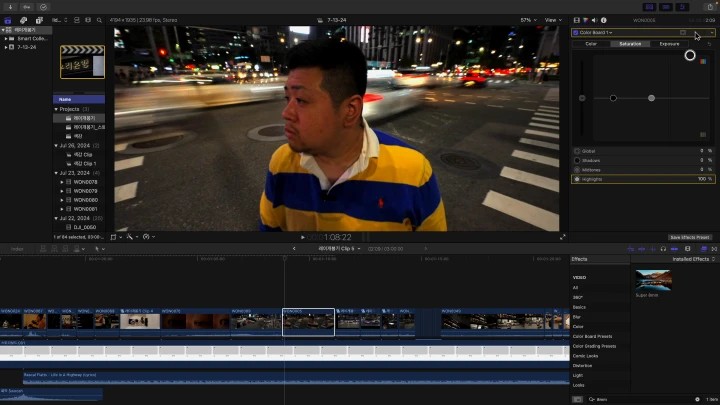
Task: Select the Midtones saturation row
Action: tap(643, 170)
